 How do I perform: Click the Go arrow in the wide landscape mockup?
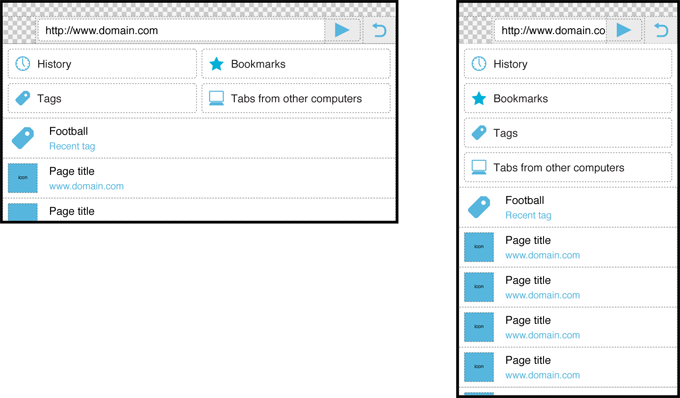click(342, 30)
